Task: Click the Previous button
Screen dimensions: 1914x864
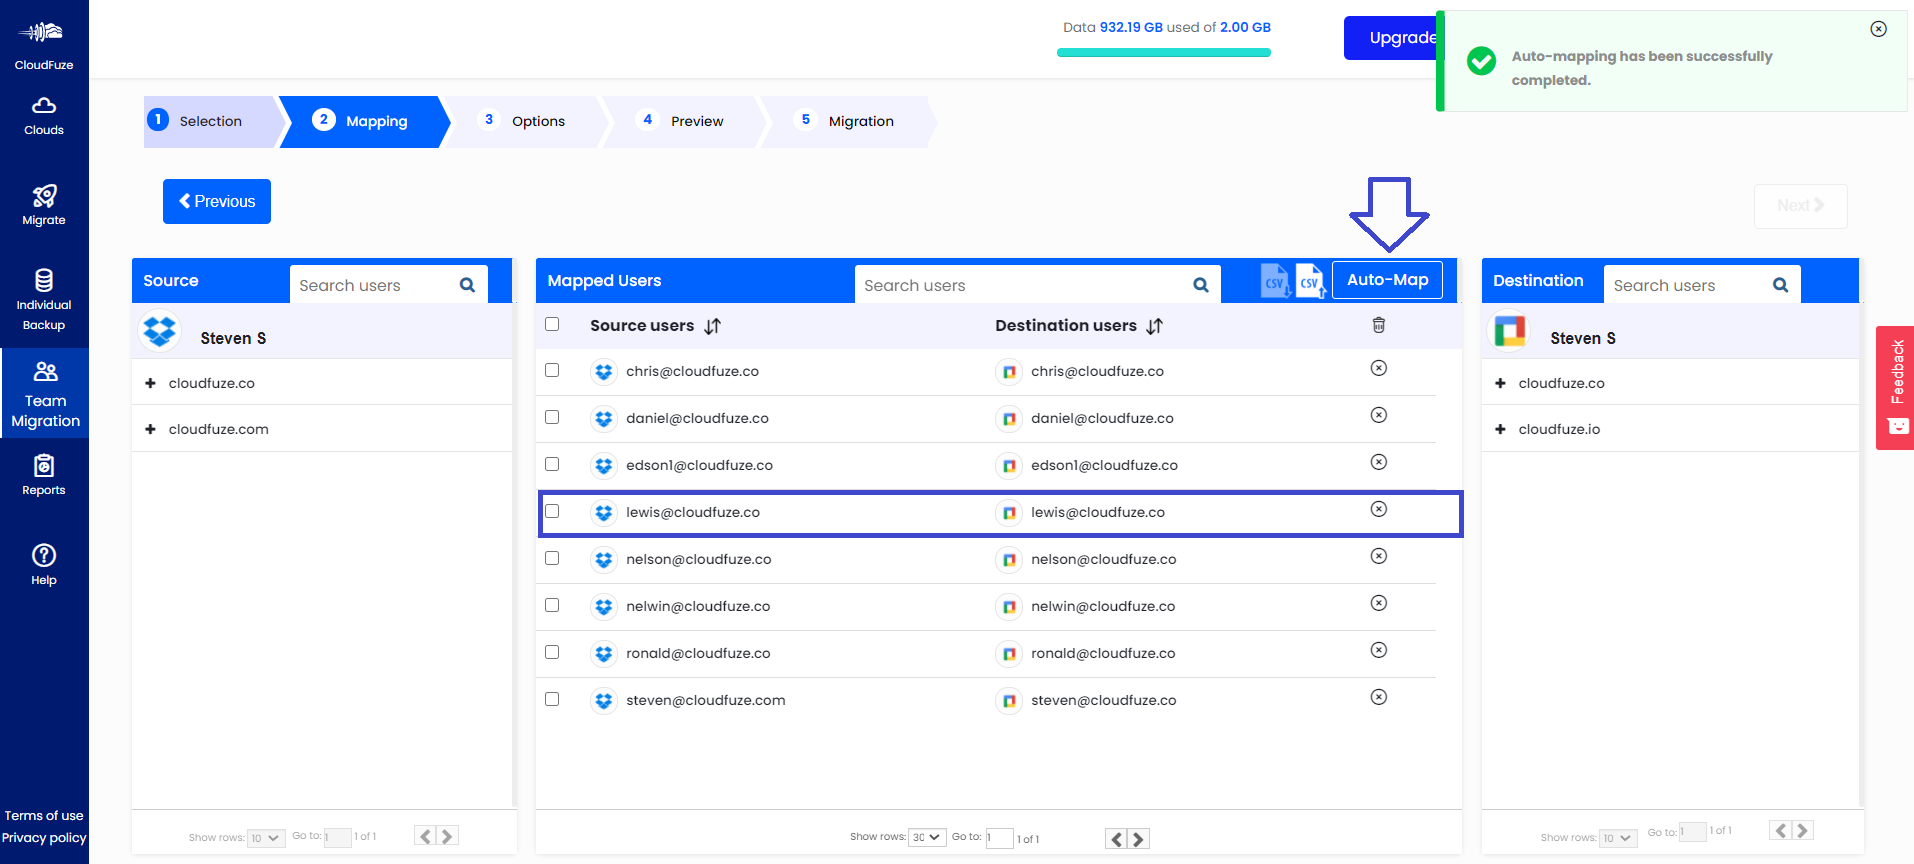Action: pyautogui.click(x=217, y=201)
